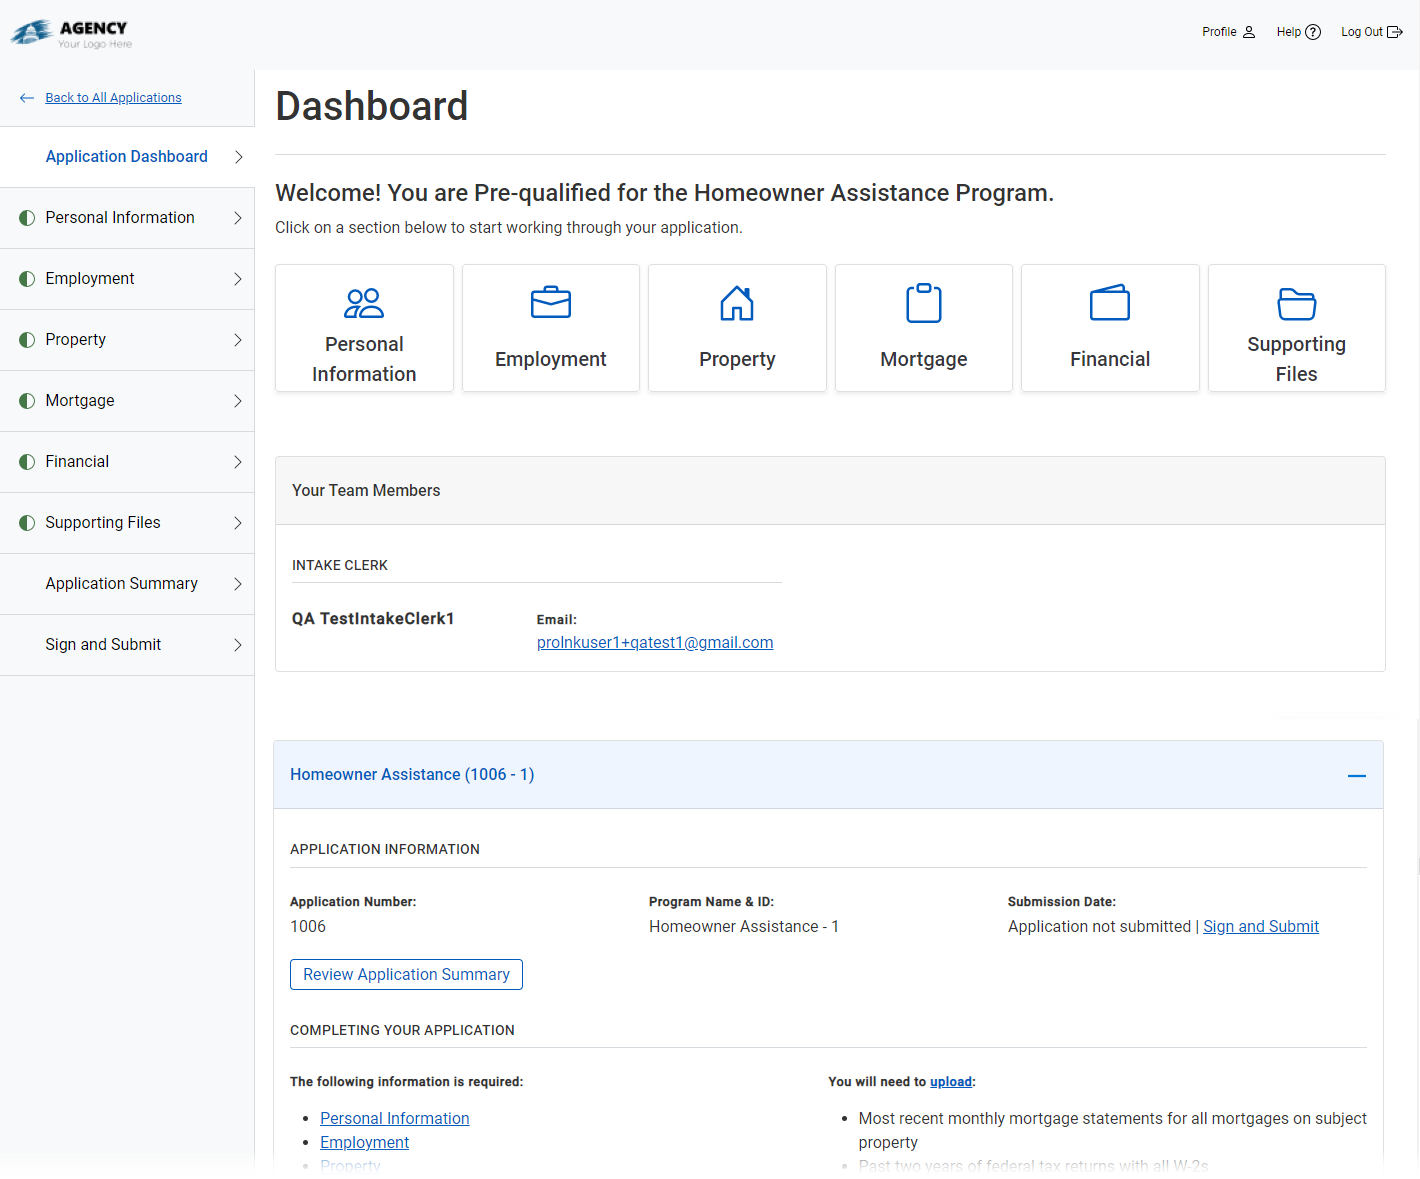Open the proInkuser1+qatest1@gmail.com email link
The height and width of the screenshot is (1179, 1420).
coord(655,642)
